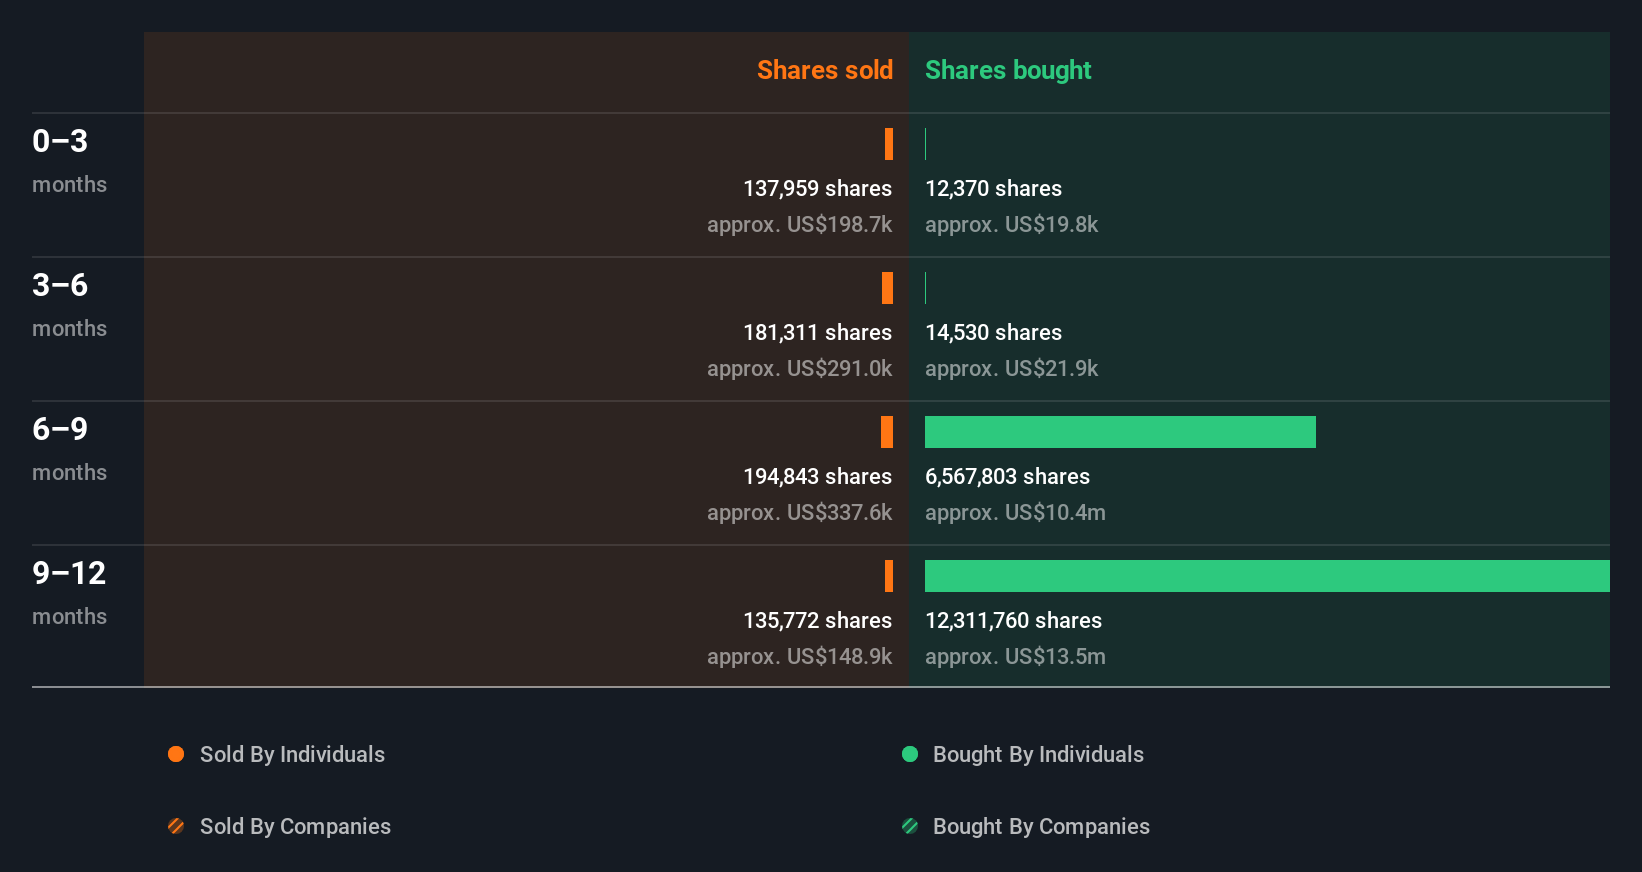Click the orange sold bar for 6–9 months
1642x872 pixels.
[x=887, y=432]
